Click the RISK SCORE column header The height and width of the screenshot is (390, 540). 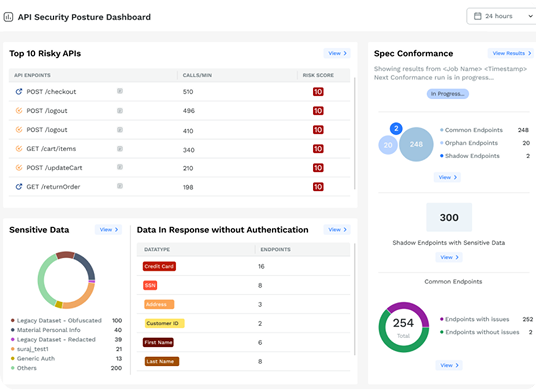pyautogui.click(x=318, y=75)
